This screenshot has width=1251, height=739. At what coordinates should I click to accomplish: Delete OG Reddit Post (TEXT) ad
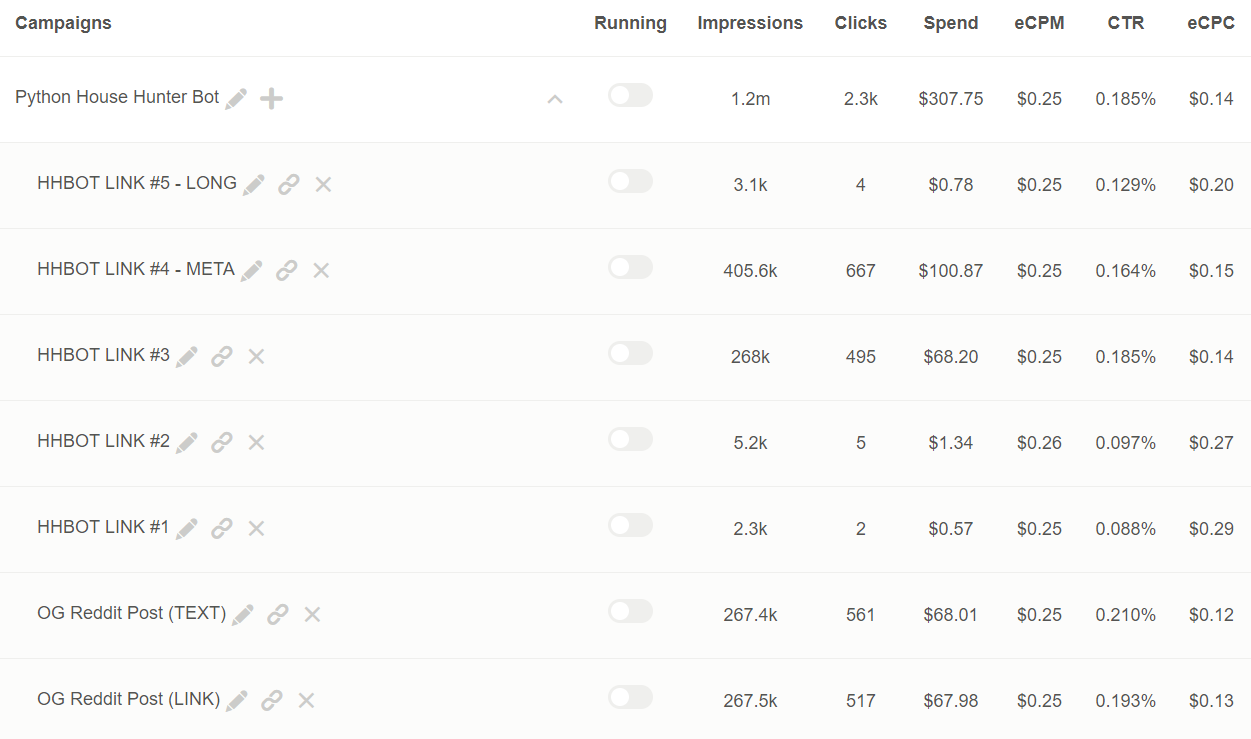point(312,614)
